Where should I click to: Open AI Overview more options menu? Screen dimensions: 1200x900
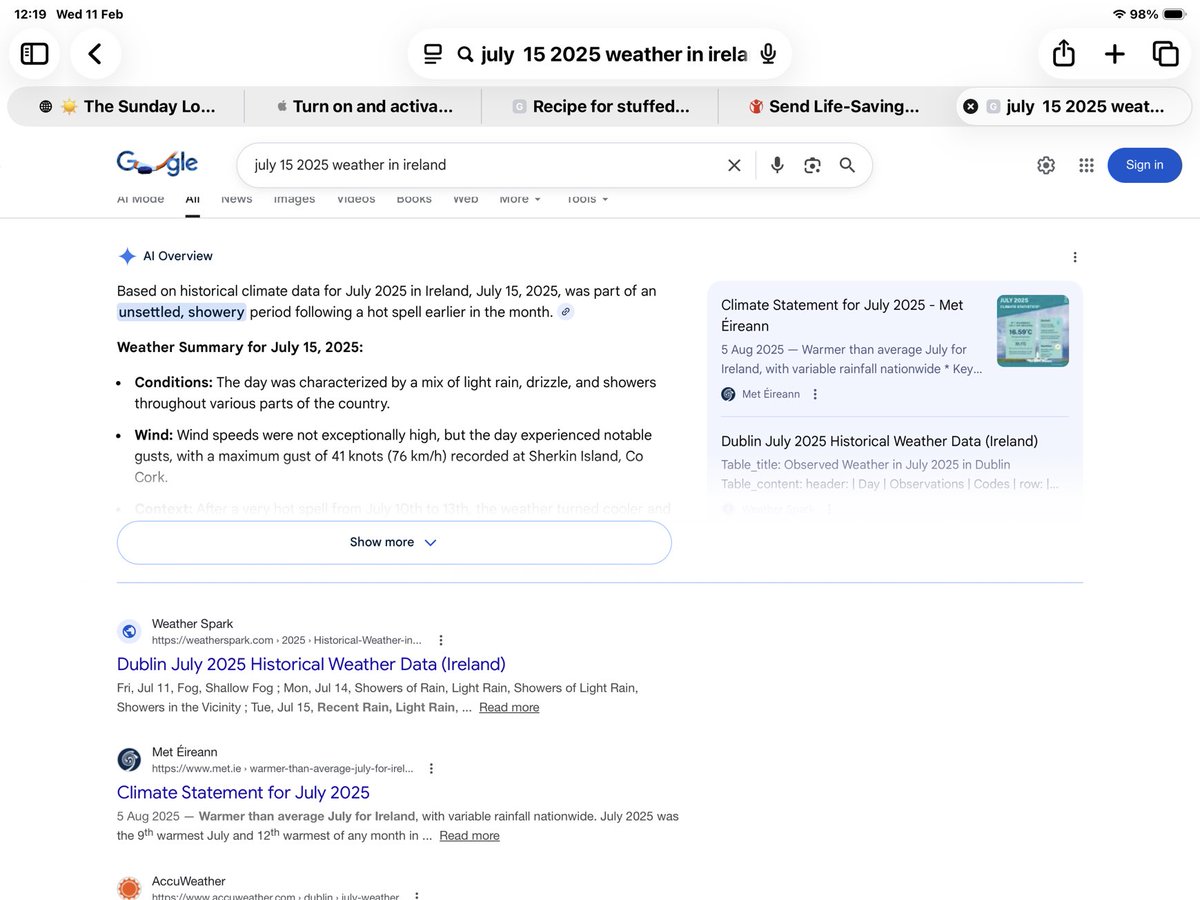[1075, 257]
